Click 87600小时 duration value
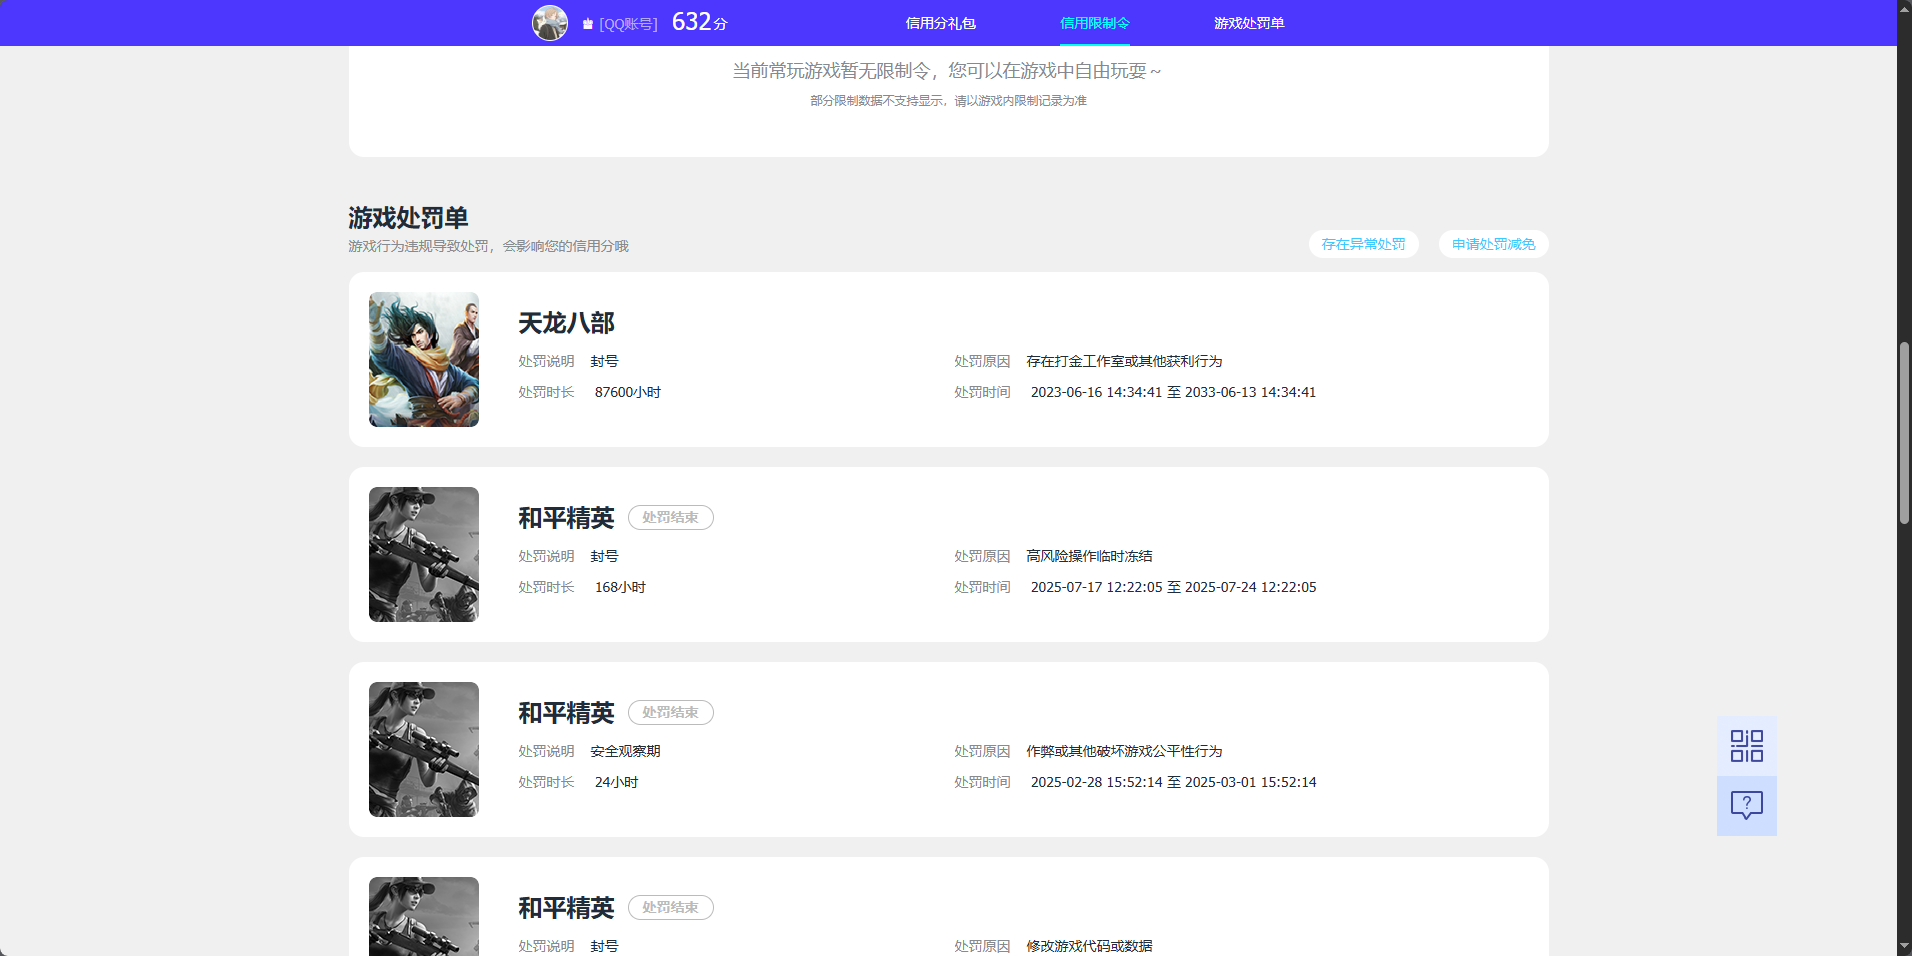This screenshot has height=956, width=1912. (x=627, y=392)
